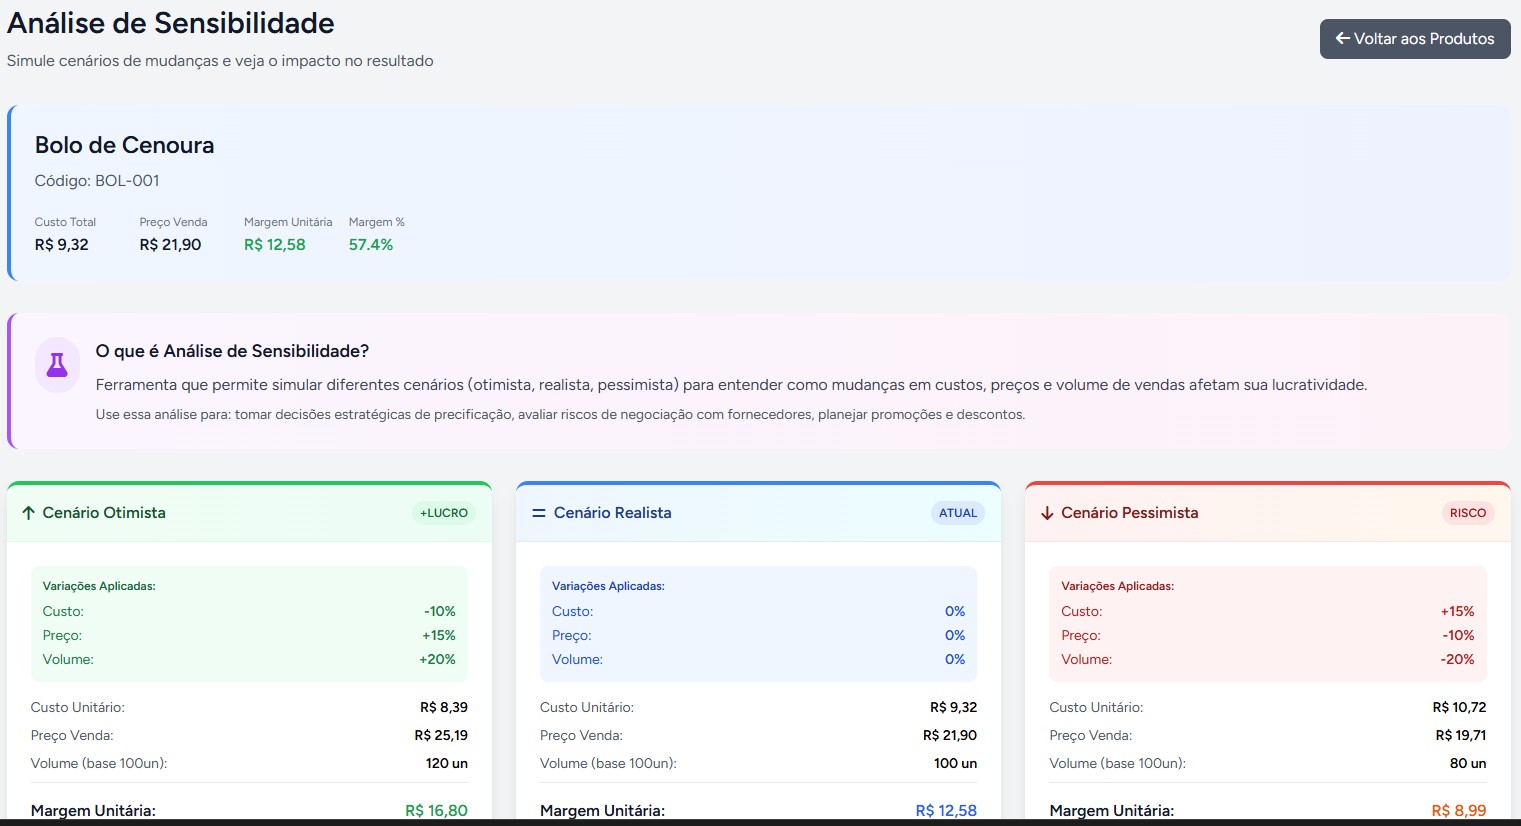
Task: Click the up arrow icon in Cenário Otimista
Action: tap(28, 513)
